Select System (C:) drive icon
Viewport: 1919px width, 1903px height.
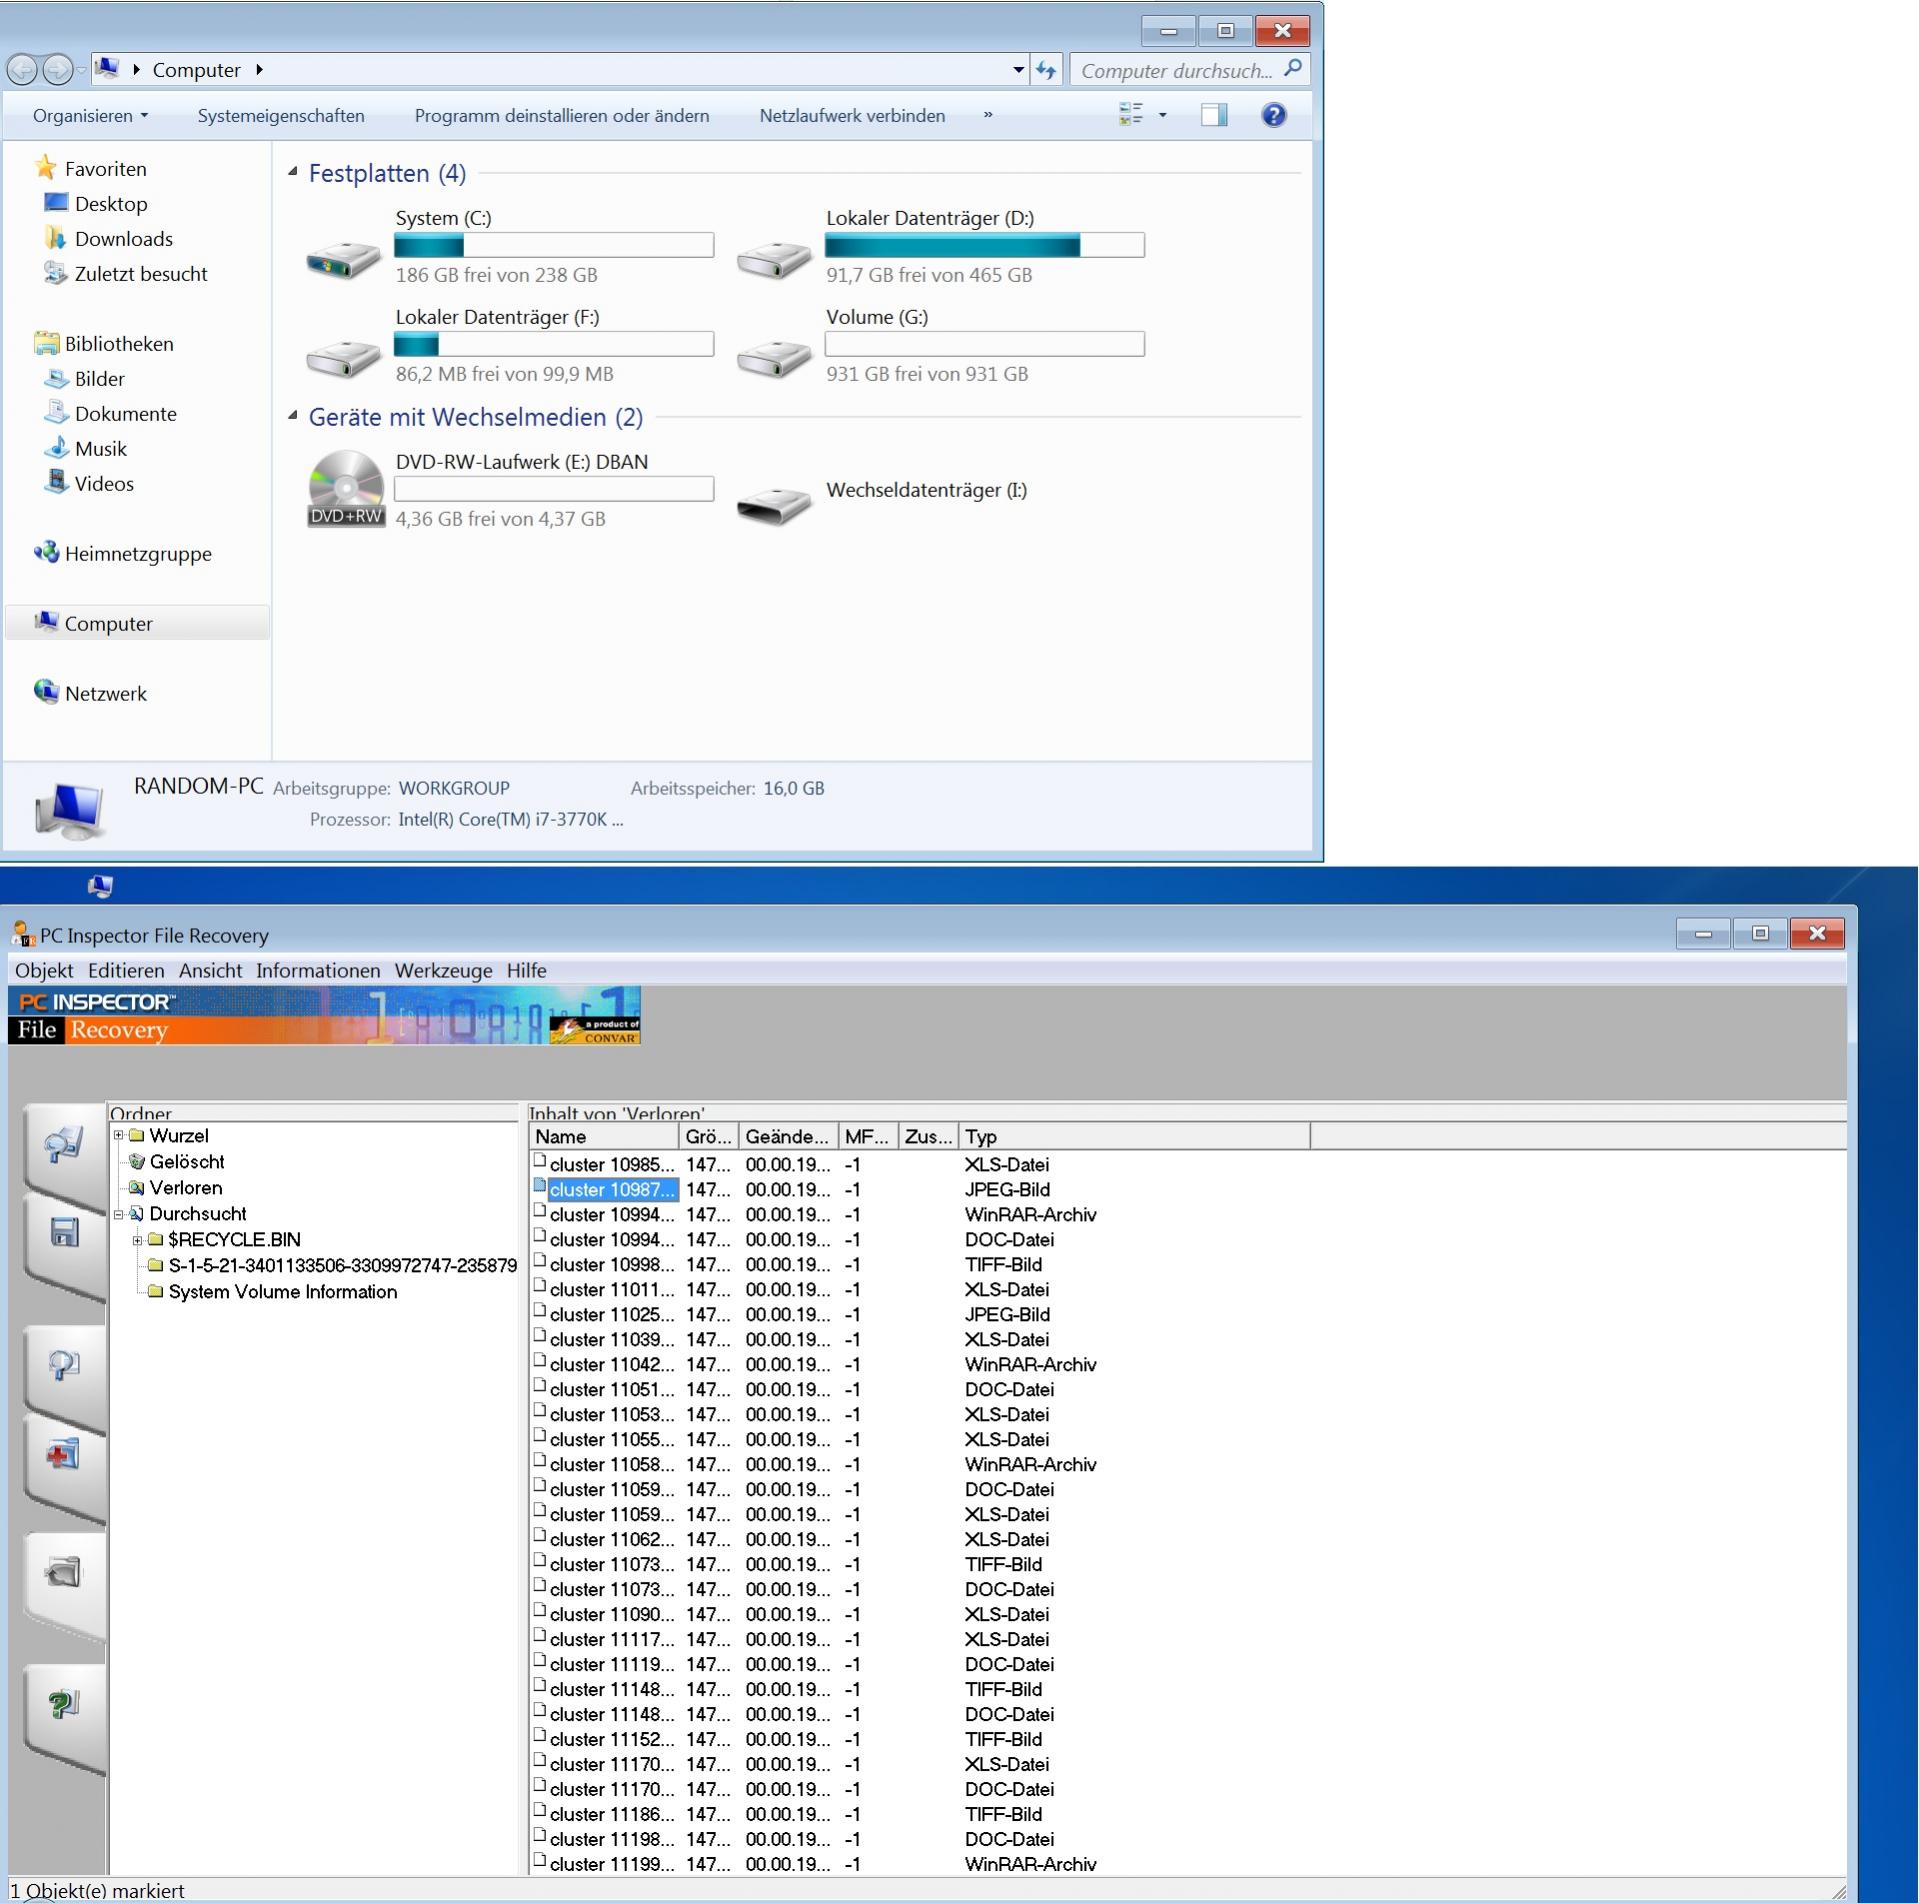pyautogui.click(x=343, y=260)
